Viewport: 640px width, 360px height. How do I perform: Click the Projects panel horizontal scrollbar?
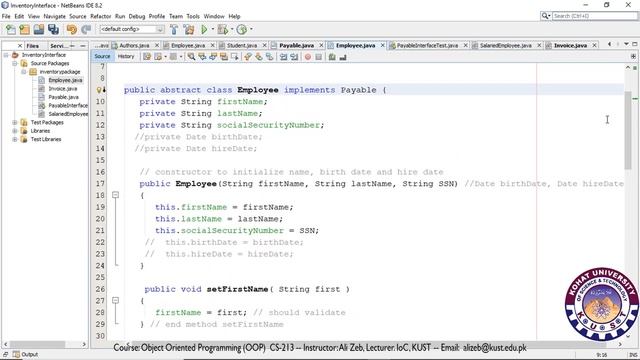(x=37, y=344)
